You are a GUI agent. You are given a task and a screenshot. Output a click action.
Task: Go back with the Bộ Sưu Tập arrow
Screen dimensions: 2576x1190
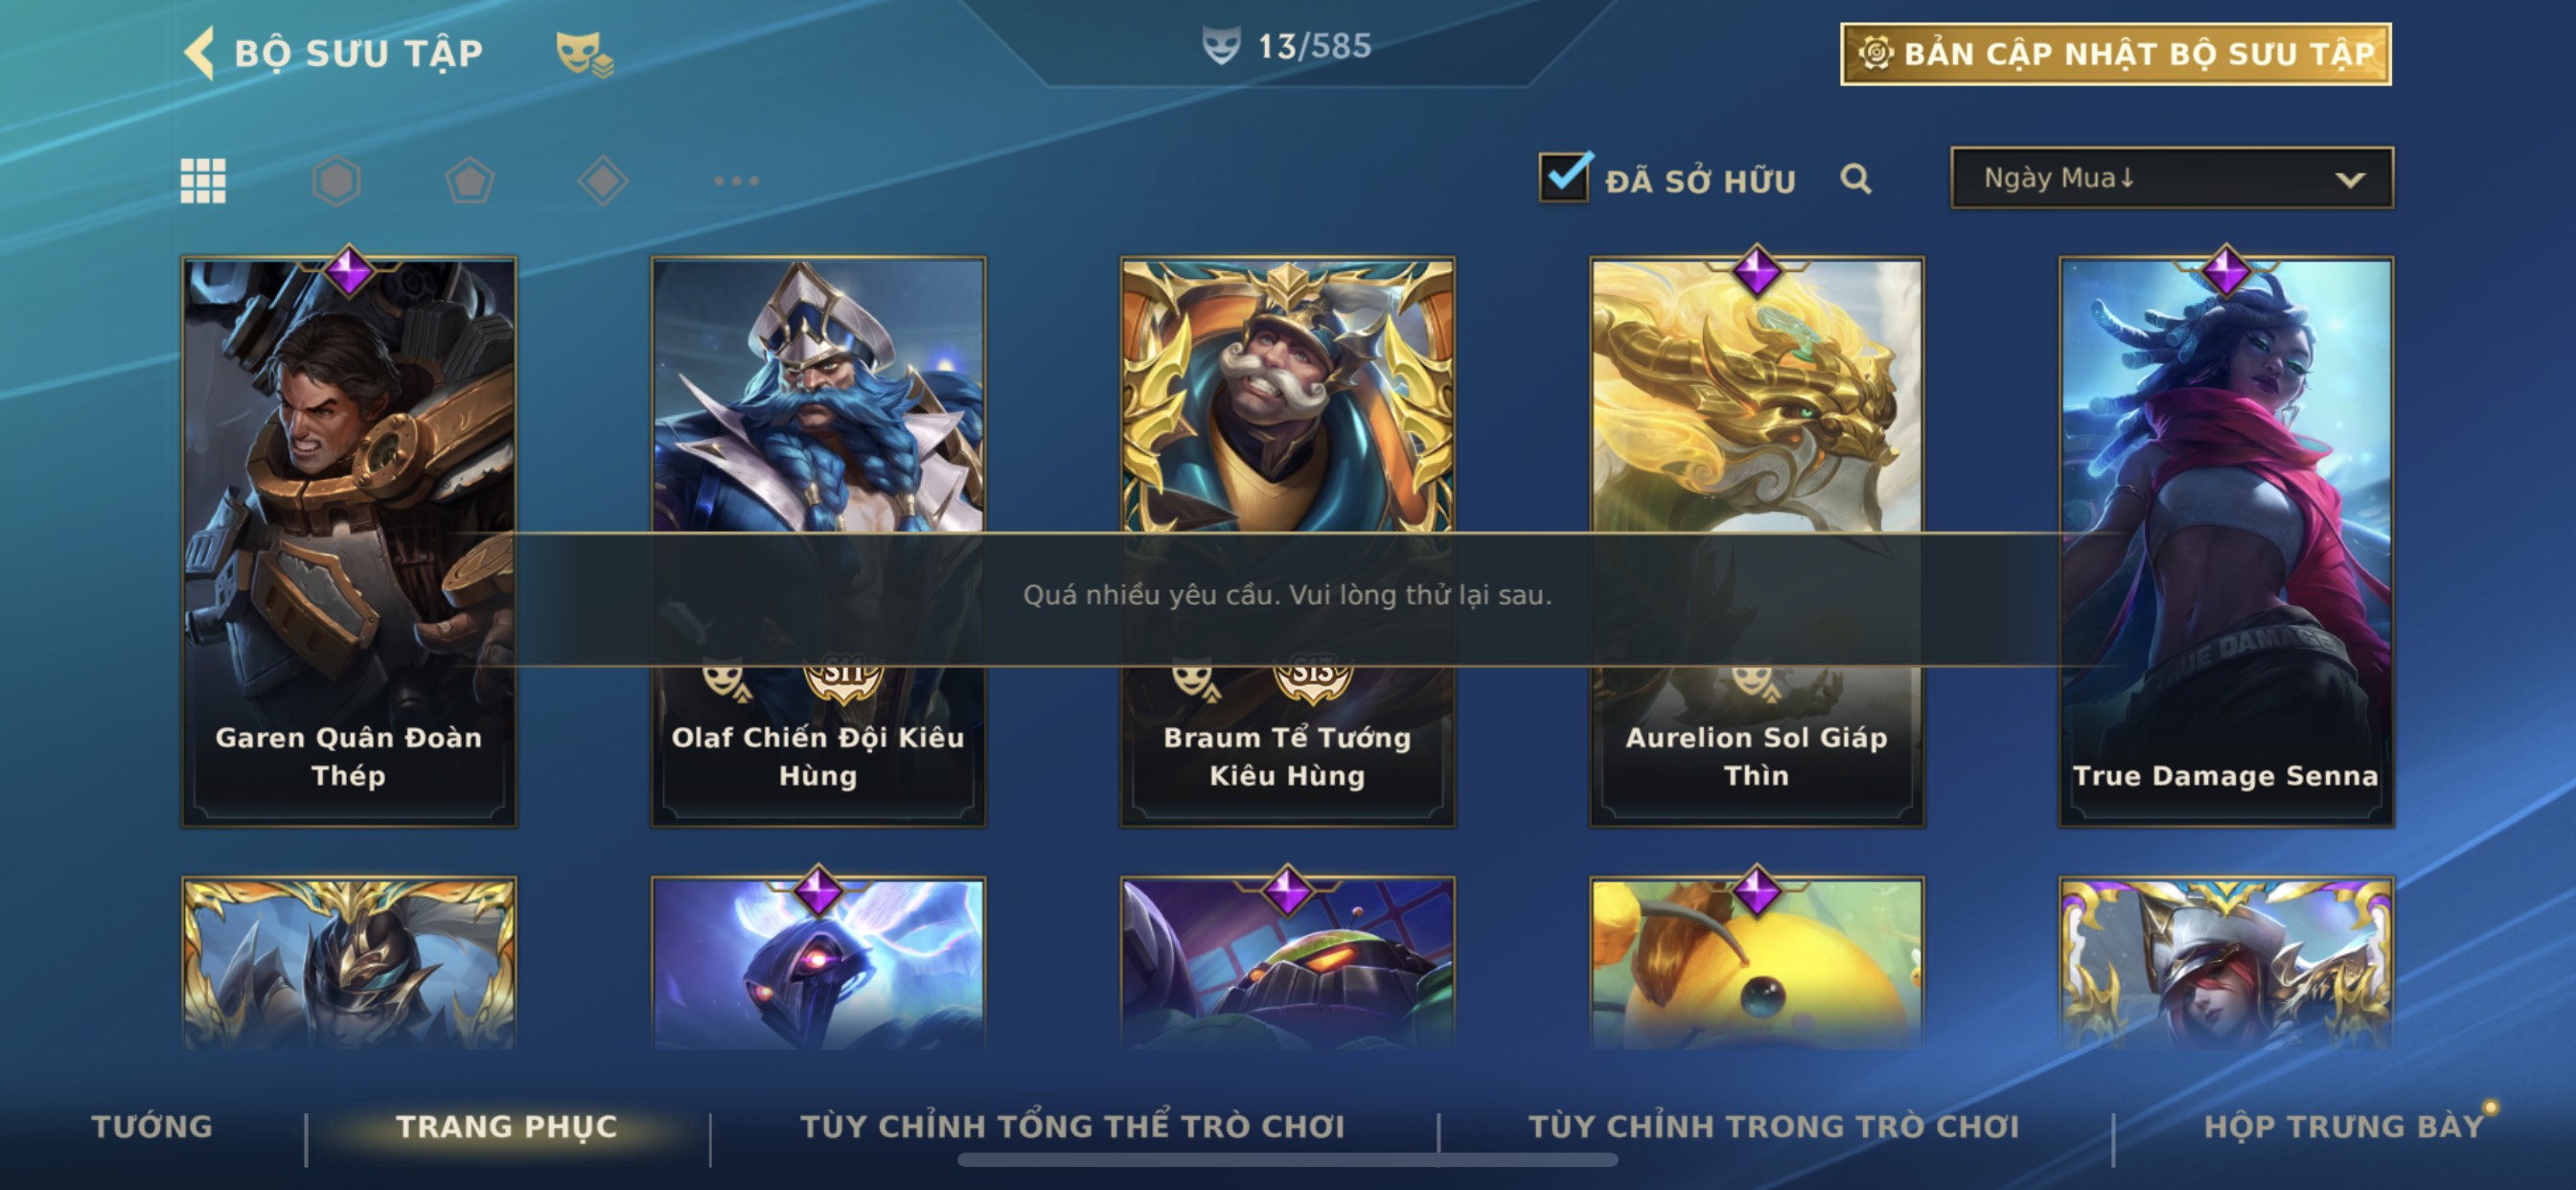pos(199,53)
